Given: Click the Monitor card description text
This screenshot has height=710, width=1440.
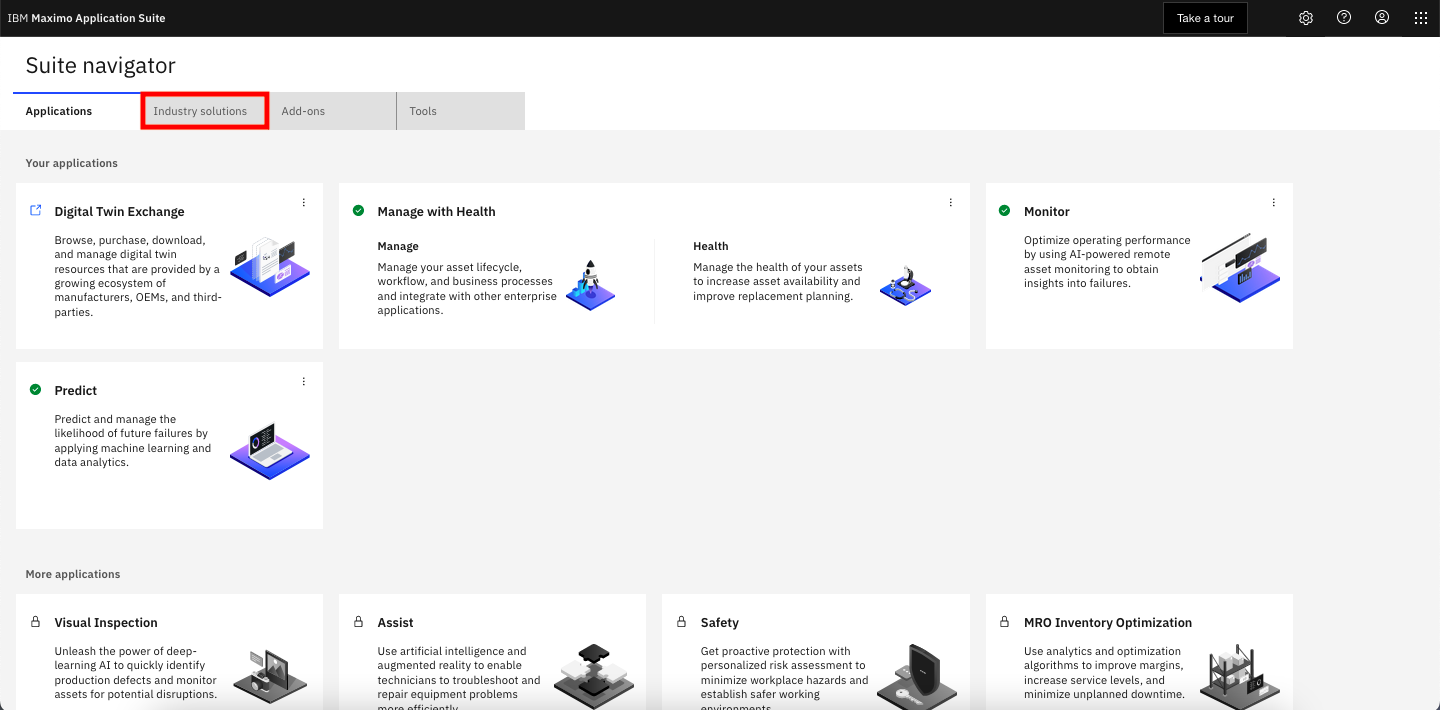Looking at the screenshot, I should 1107,262.
